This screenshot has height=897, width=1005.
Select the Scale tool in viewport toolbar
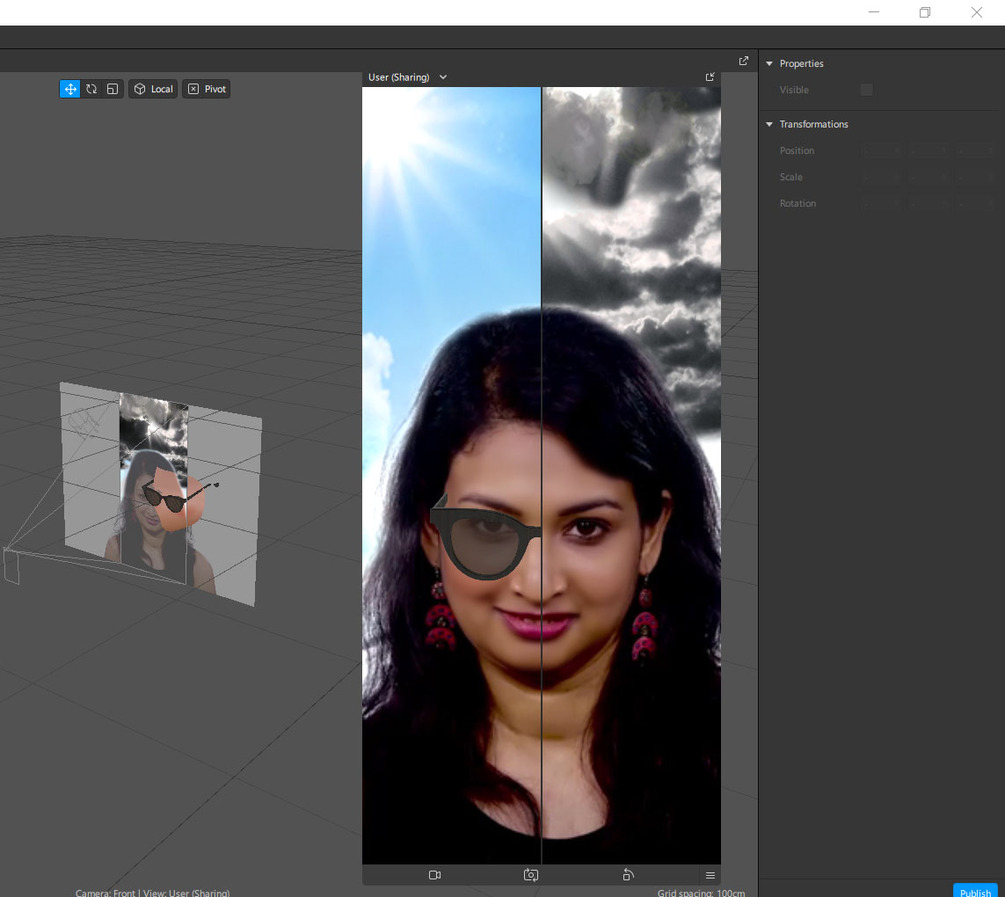[112, 89]
